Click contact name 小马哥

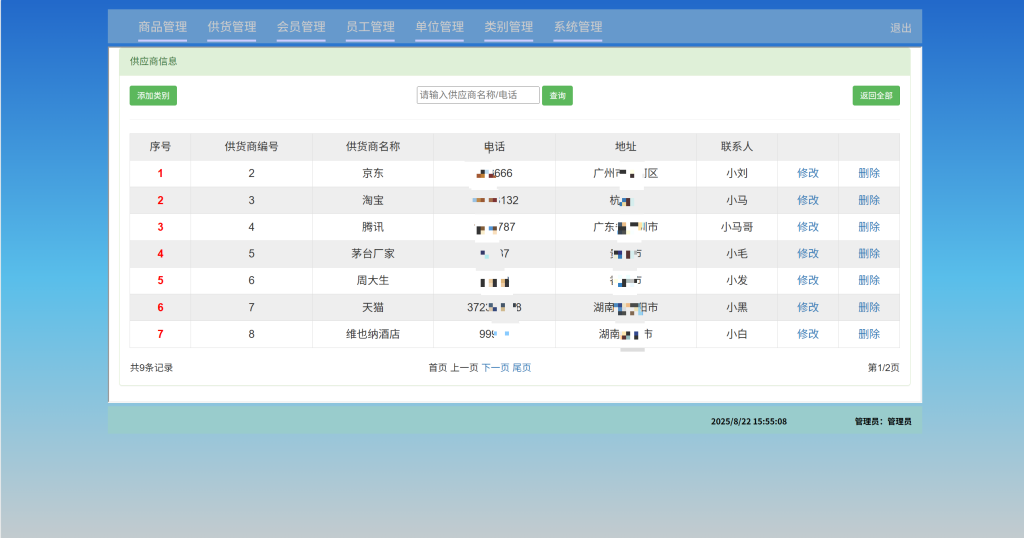[737, 227]
